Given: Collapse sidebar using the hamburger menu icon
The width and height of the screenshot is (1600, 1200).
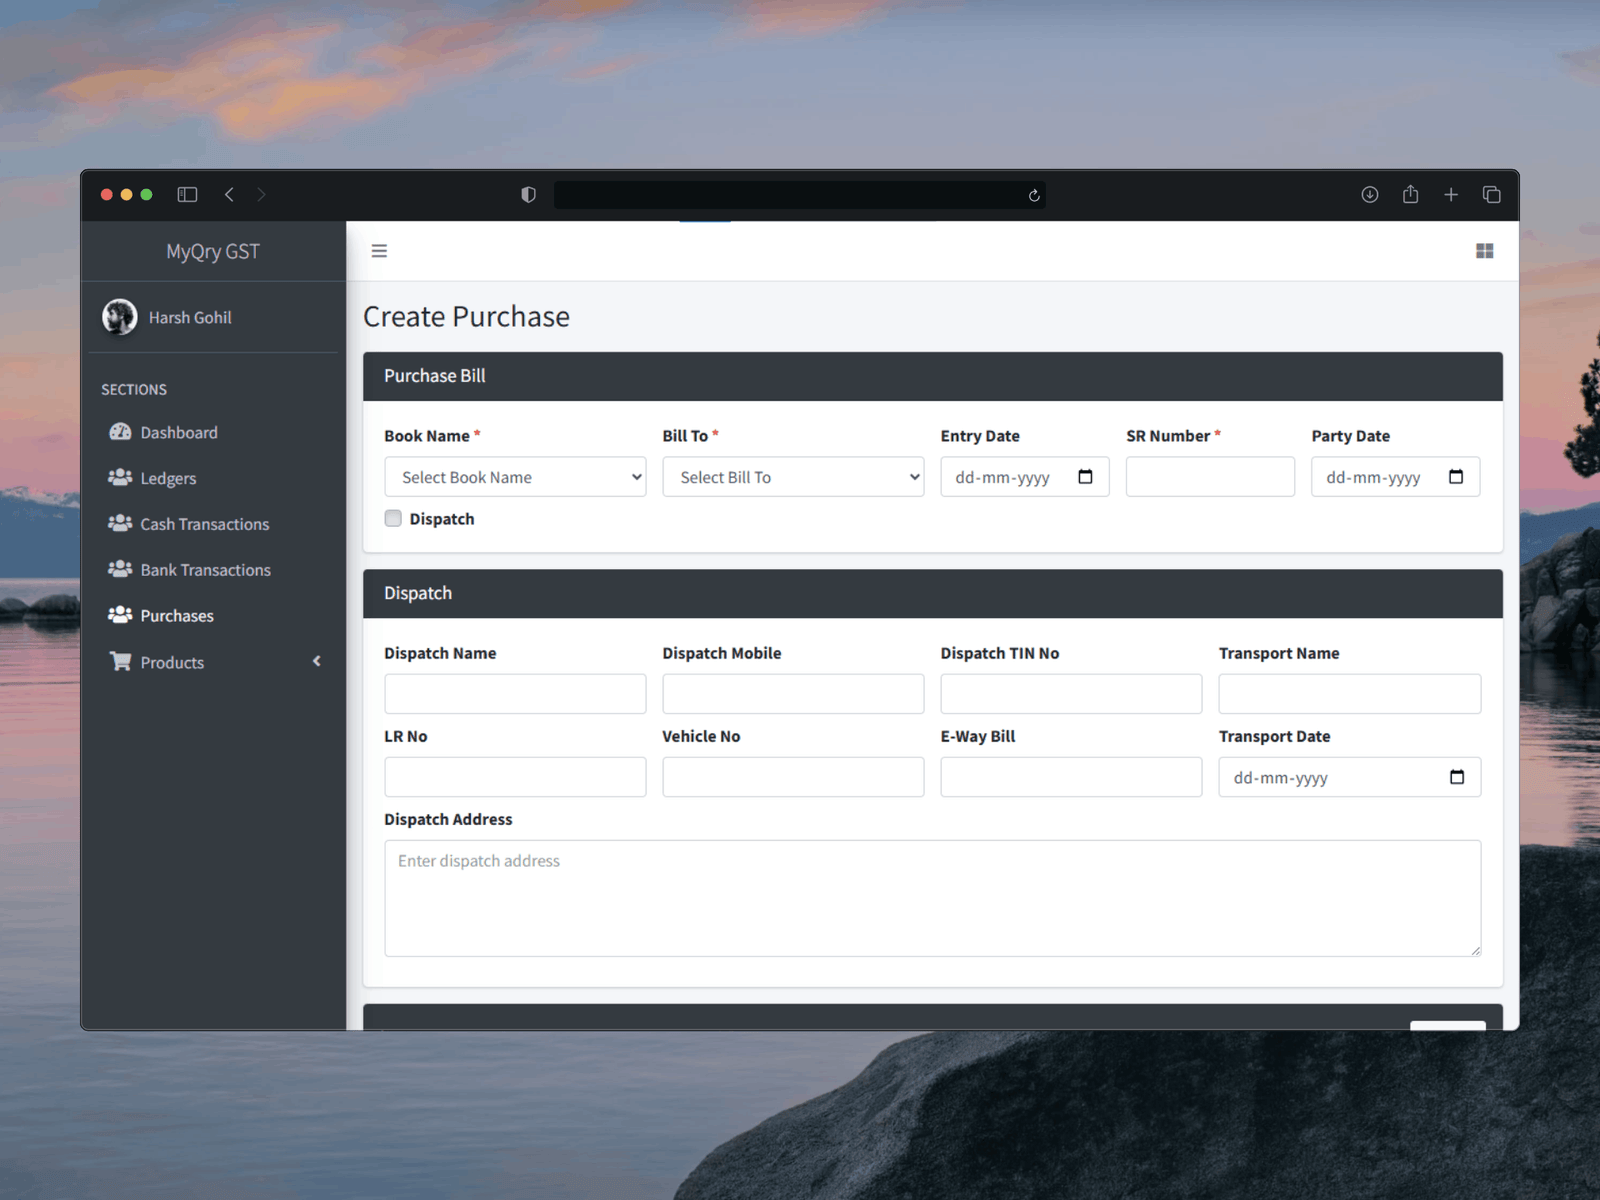Looking at the screenshot, I should point(379,251).
